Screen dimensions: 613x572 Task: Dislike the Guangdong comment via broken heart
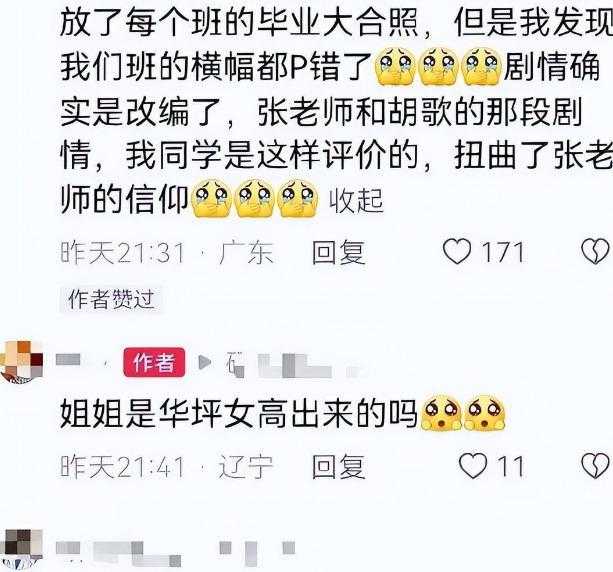point(595,252)
